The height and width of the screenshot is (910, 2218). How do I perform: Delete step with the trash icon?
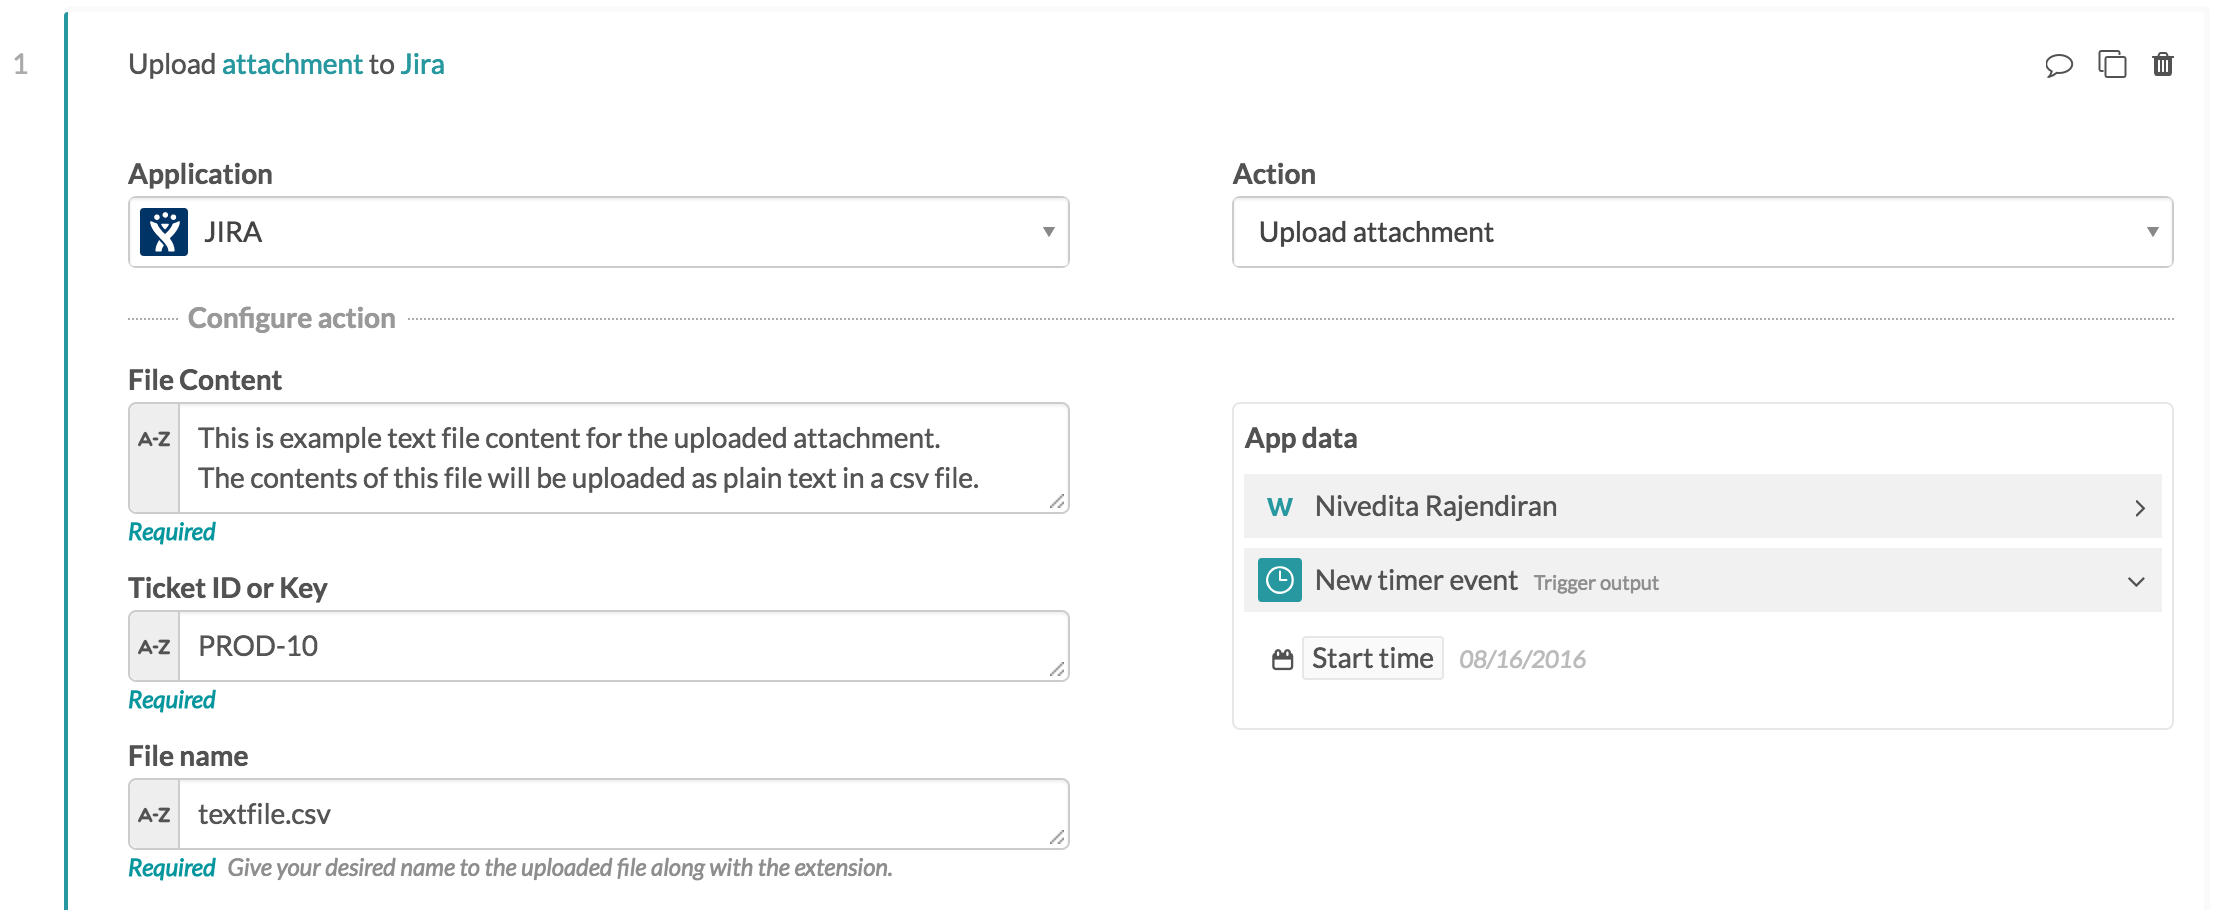click(x=2162, y=64)
